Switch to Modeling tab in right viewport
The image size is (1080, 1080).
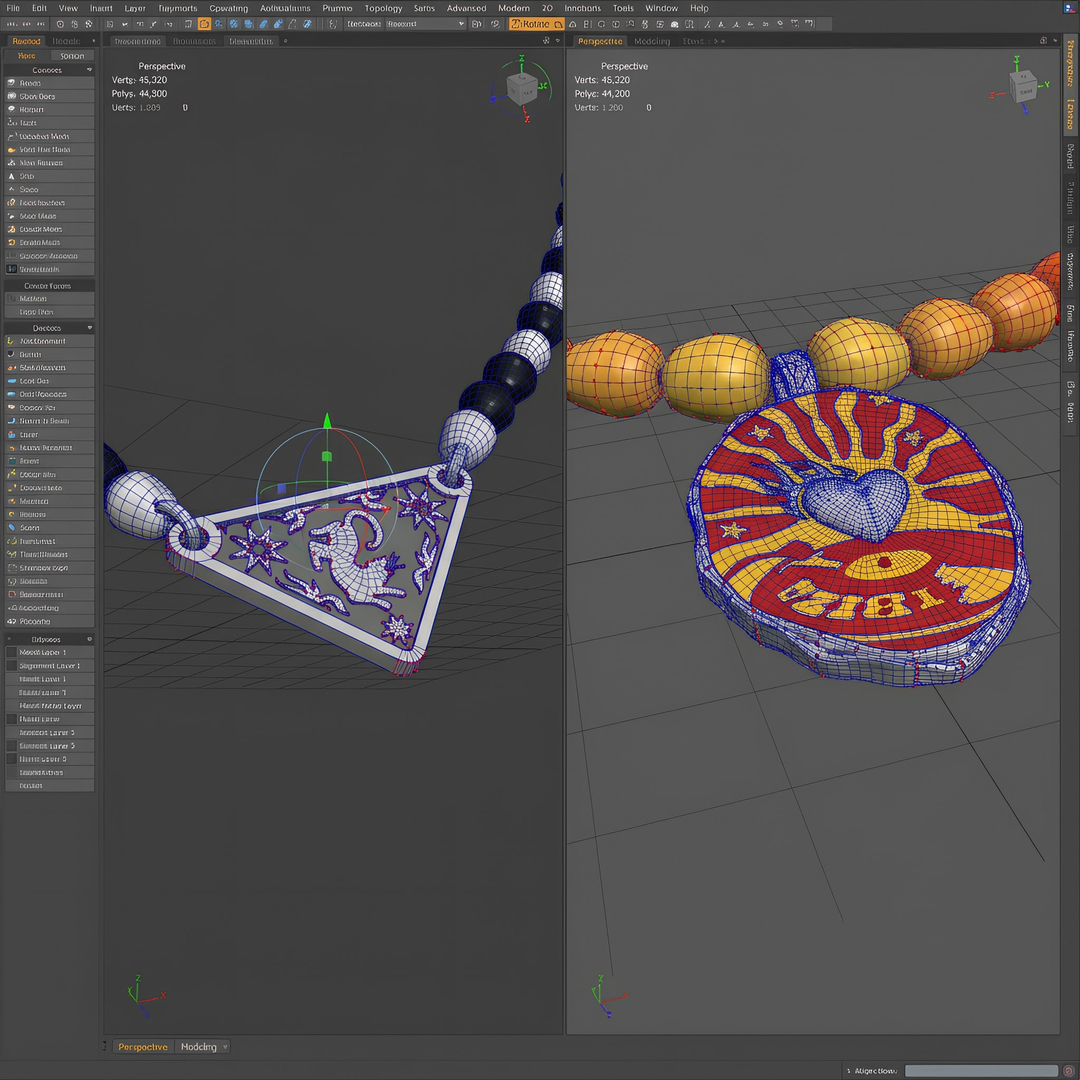coord(652,41)
